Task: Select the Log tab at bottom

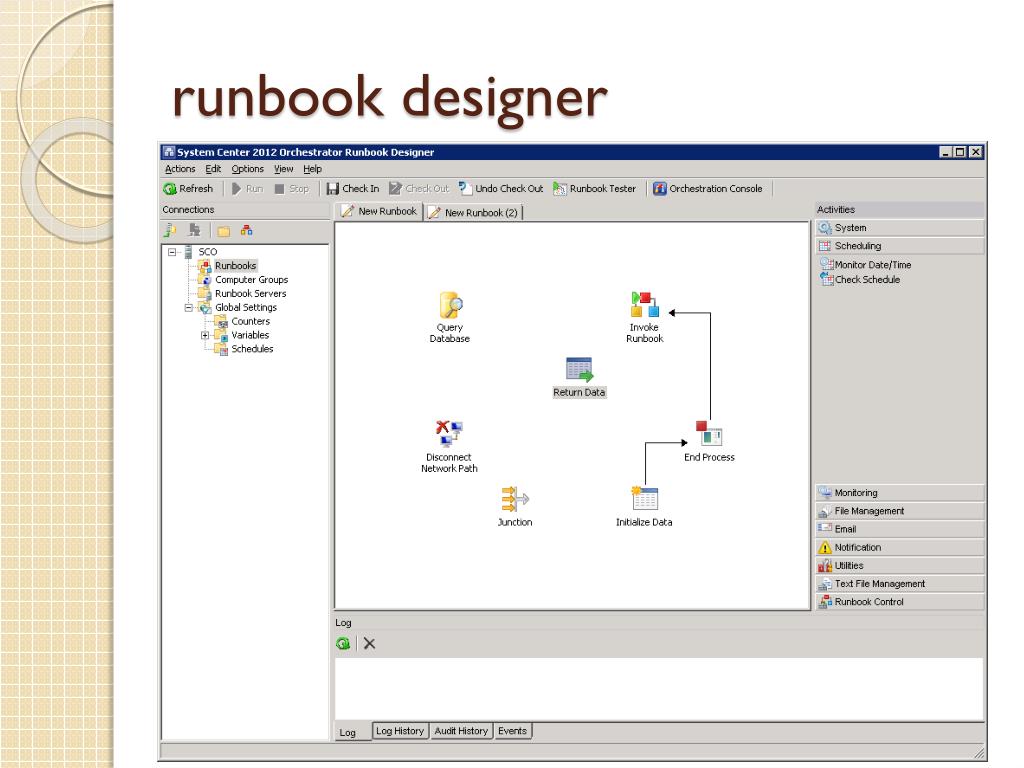Action: coord(347,733)
